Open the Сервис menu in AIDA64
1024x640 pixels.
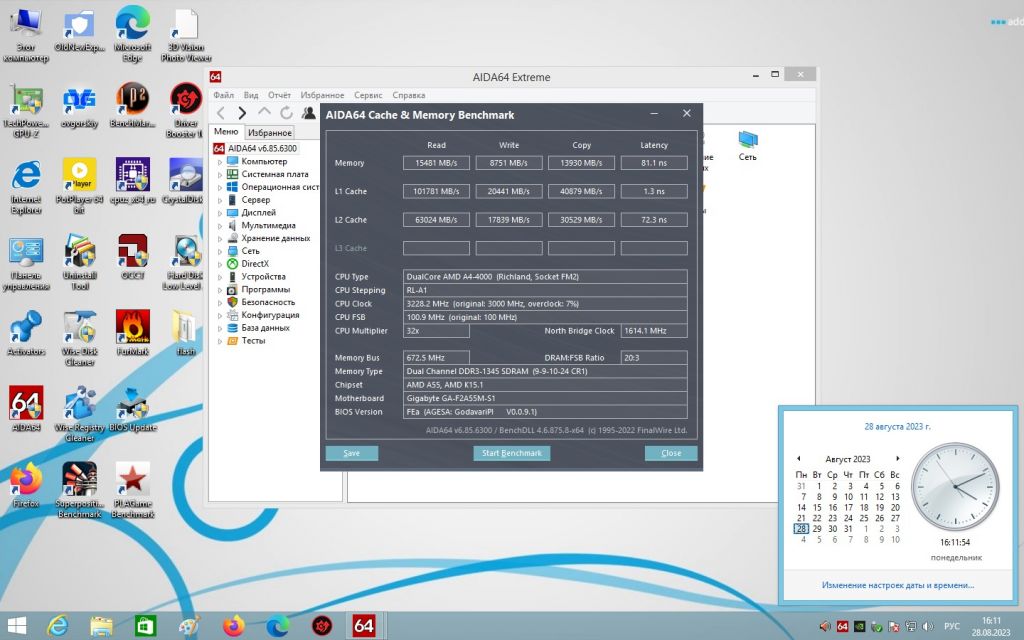click(x=368, y=95)
